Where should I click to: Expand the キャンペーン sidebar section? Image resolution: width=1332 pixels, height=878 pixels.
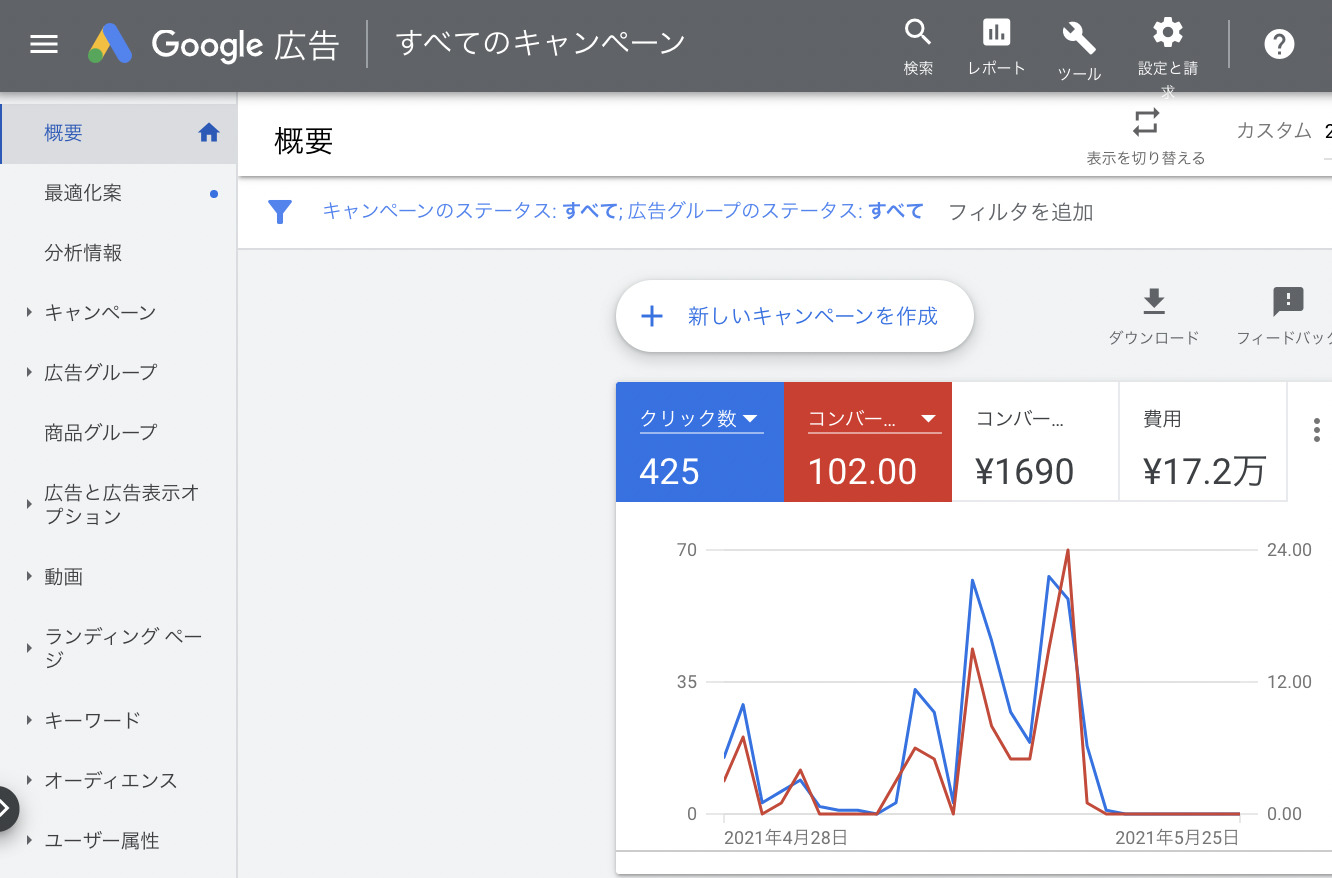(30, 313)
